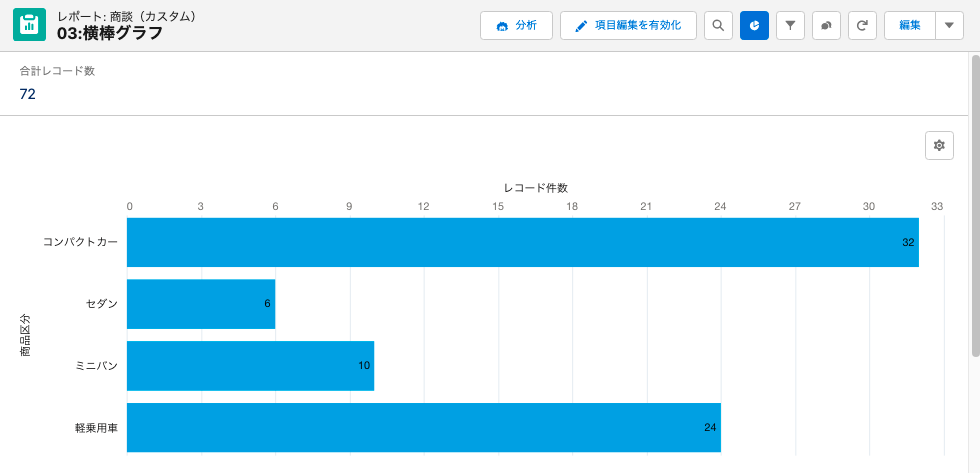Click the report title 03:横棒グラフ
980x473 pixels.
click(x=110, y=34)
